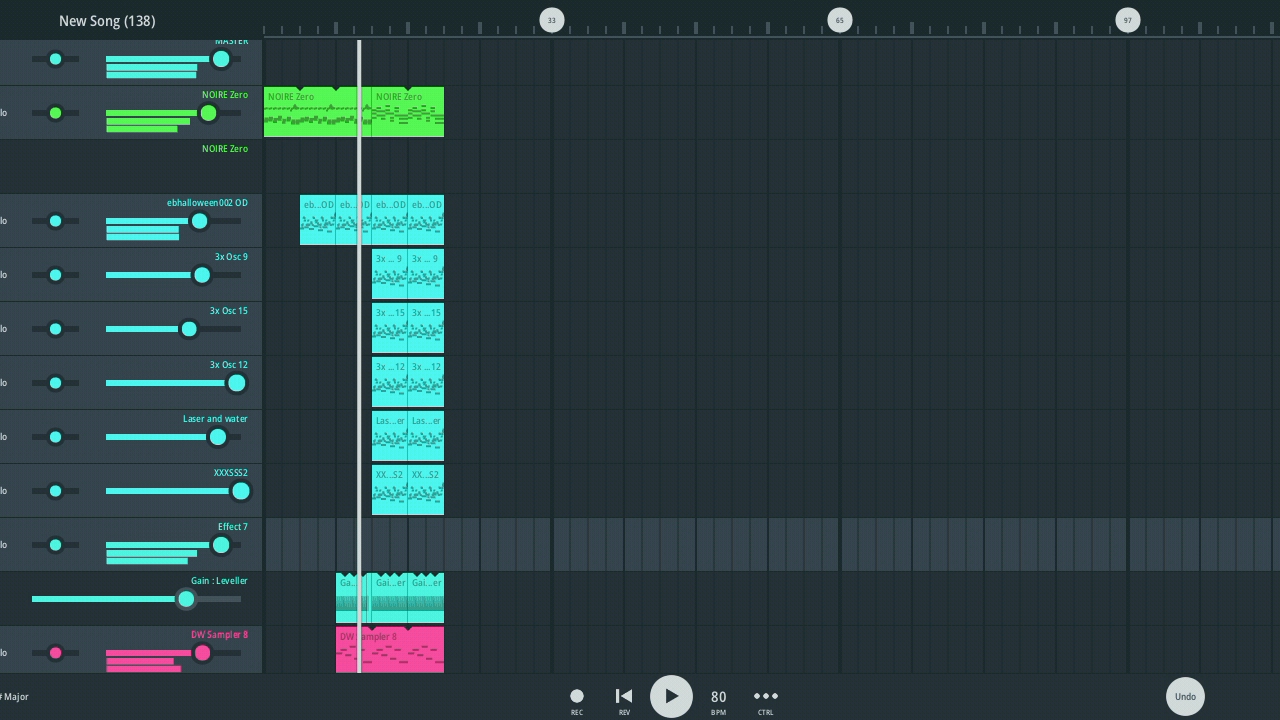
Task: Select the Laser and water track name
Action: [215, 419]
